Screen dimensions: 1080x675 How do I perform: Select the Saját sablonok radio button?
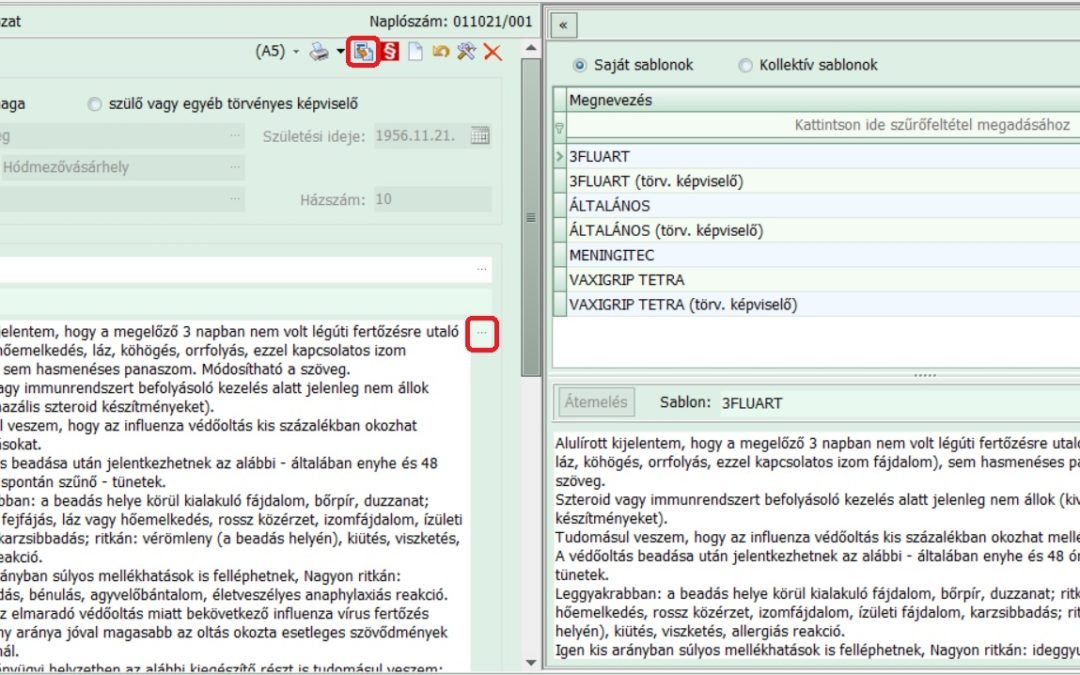(x=580, y=65)
